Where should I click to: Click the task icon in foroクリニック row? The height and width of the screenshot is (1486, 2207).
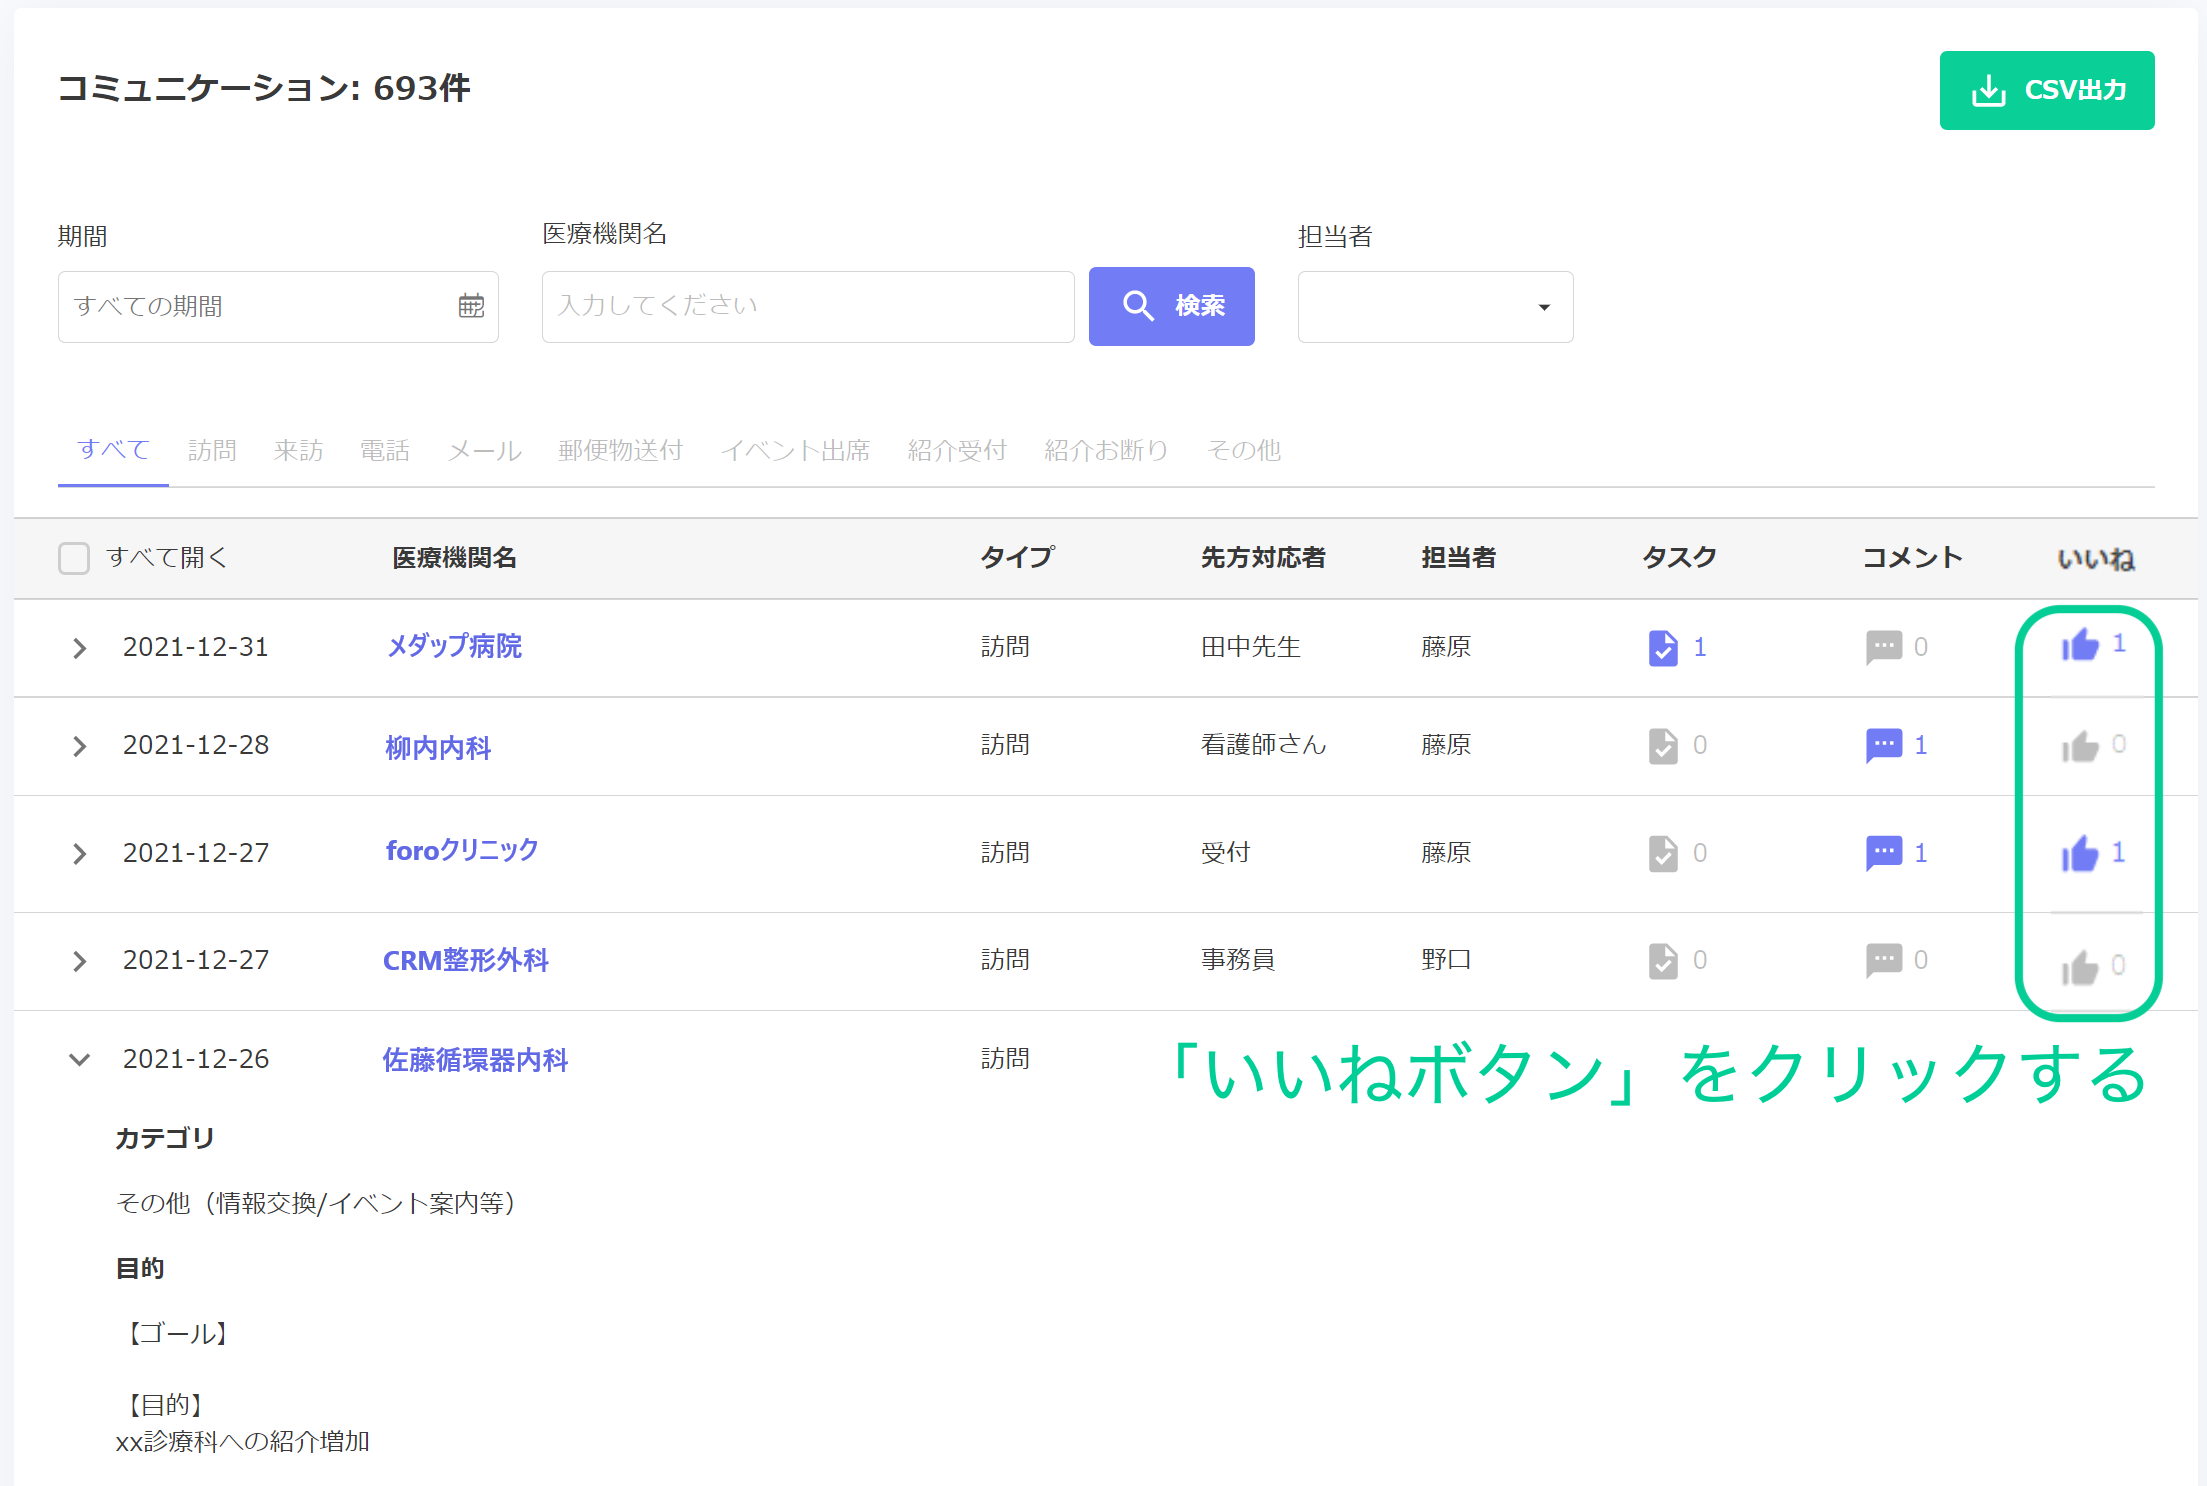tap(1663, 854)
